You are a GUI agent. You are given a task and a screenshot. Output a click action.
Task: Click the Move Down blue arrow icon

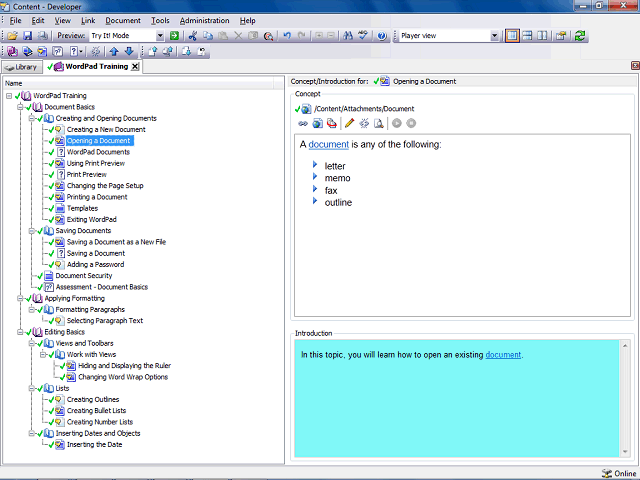[129, 51]
